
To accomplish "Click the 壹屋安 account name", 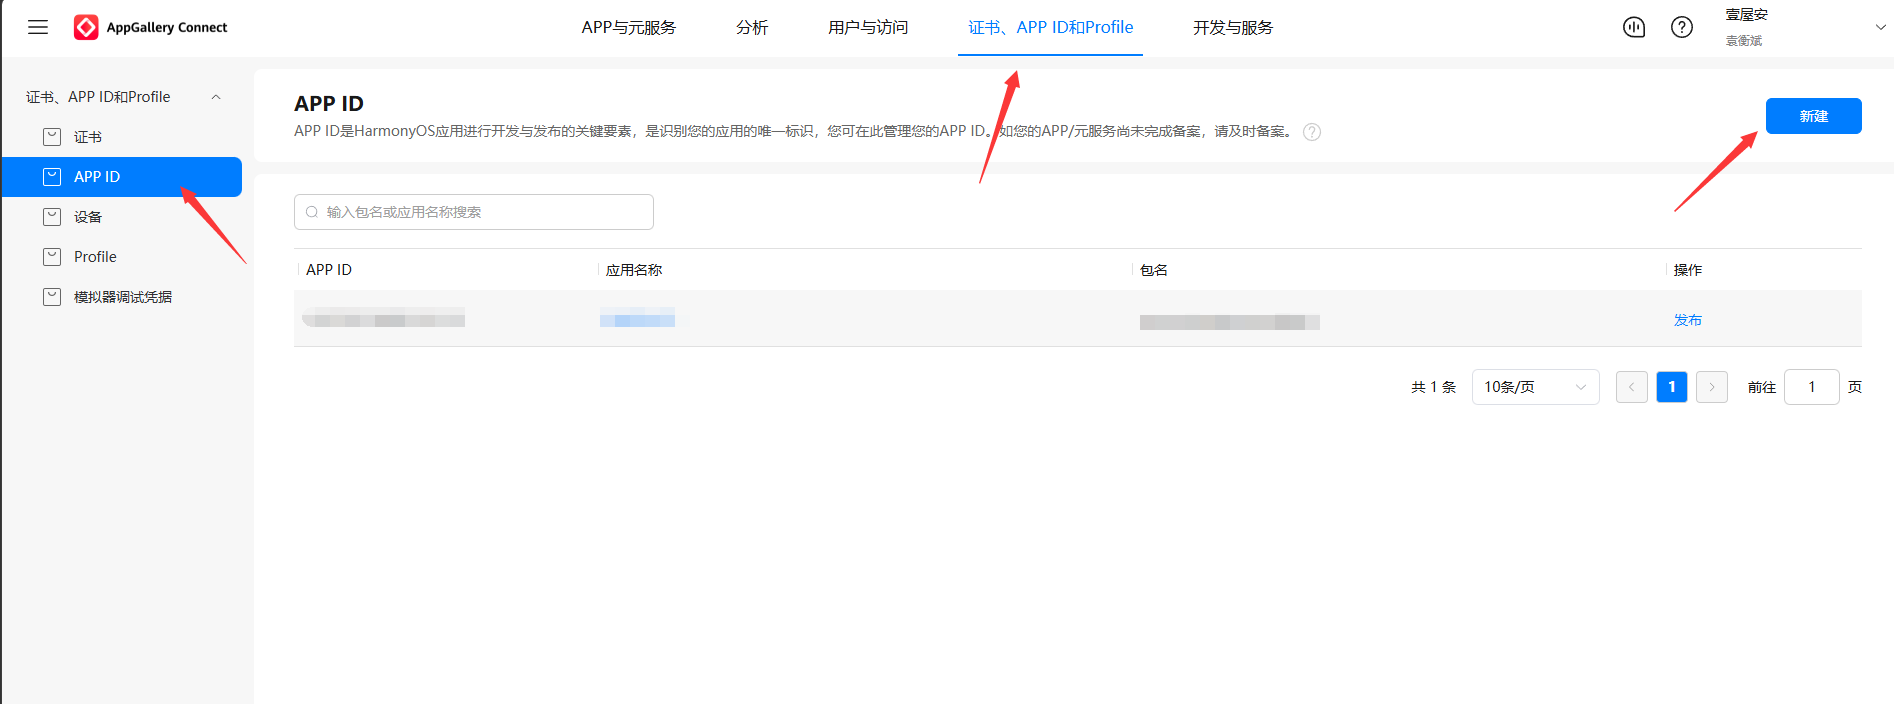I will click(1746, 15).
